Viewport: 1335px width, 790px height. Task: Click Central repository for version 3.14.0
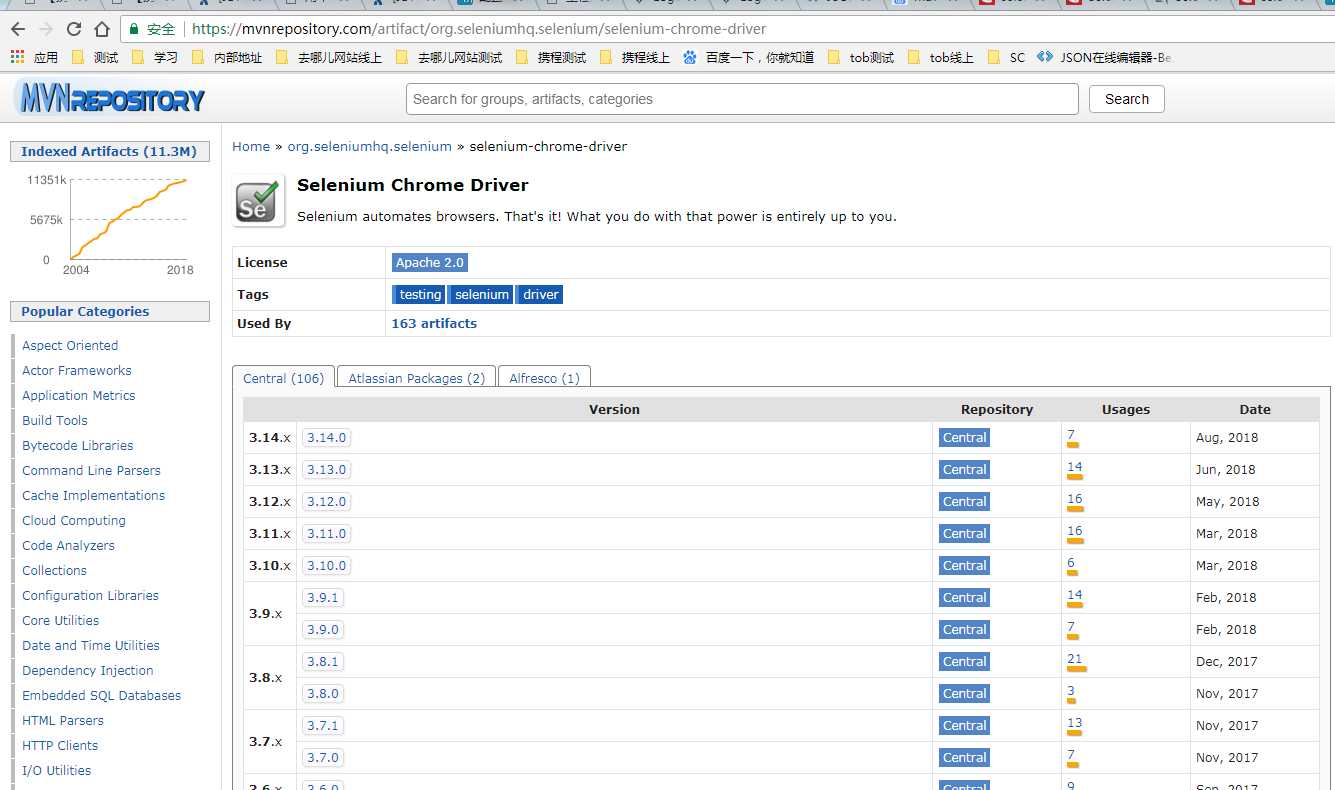click(x=964, y=437)
